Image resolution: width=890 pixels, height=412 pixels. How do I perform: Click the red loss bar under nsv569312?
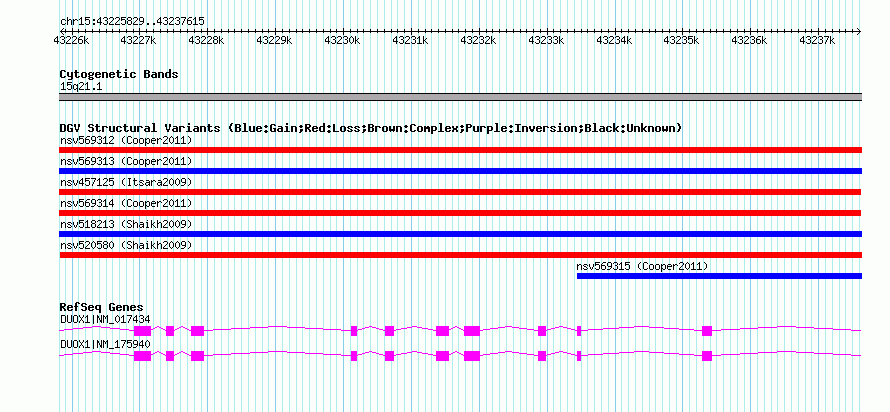coord(460,150)
